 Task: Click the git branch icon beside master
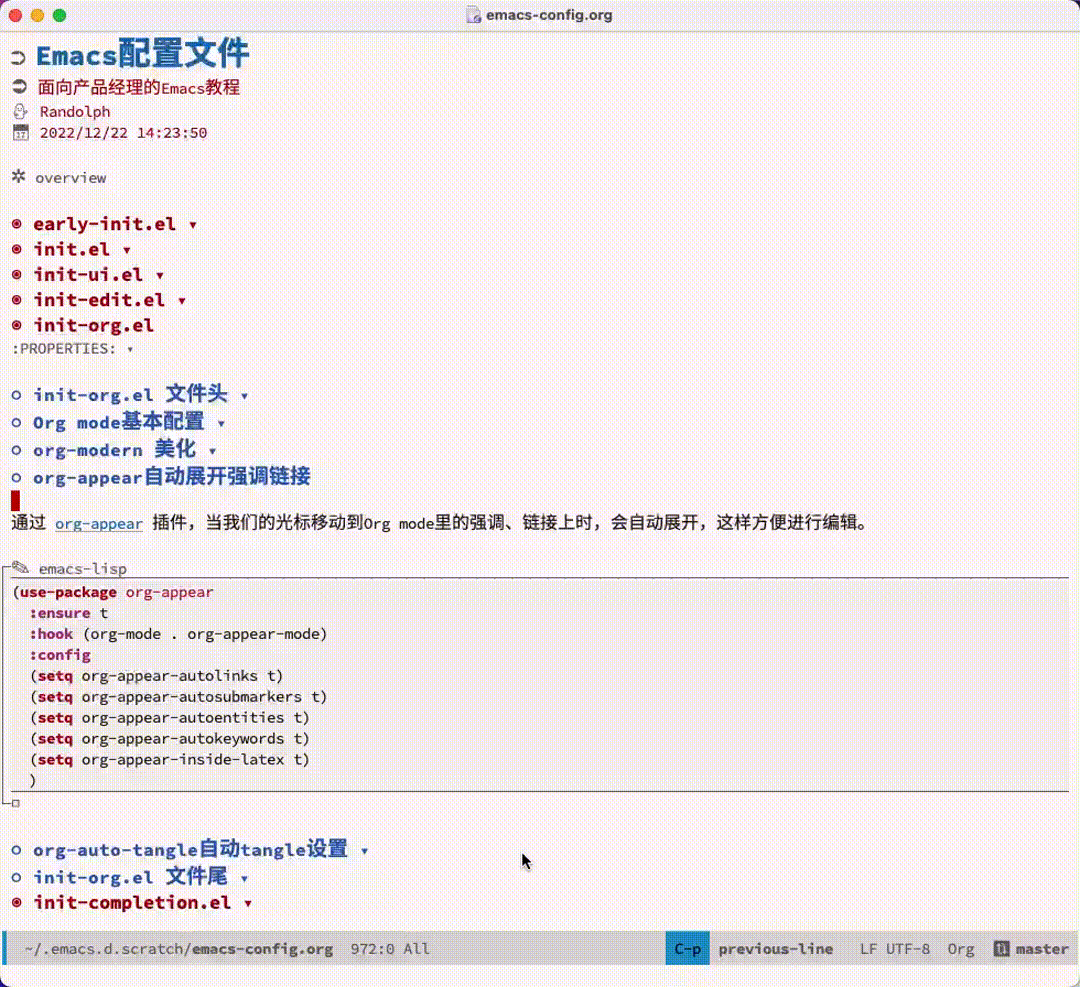pyautogui.click(x=1001, y=948)
